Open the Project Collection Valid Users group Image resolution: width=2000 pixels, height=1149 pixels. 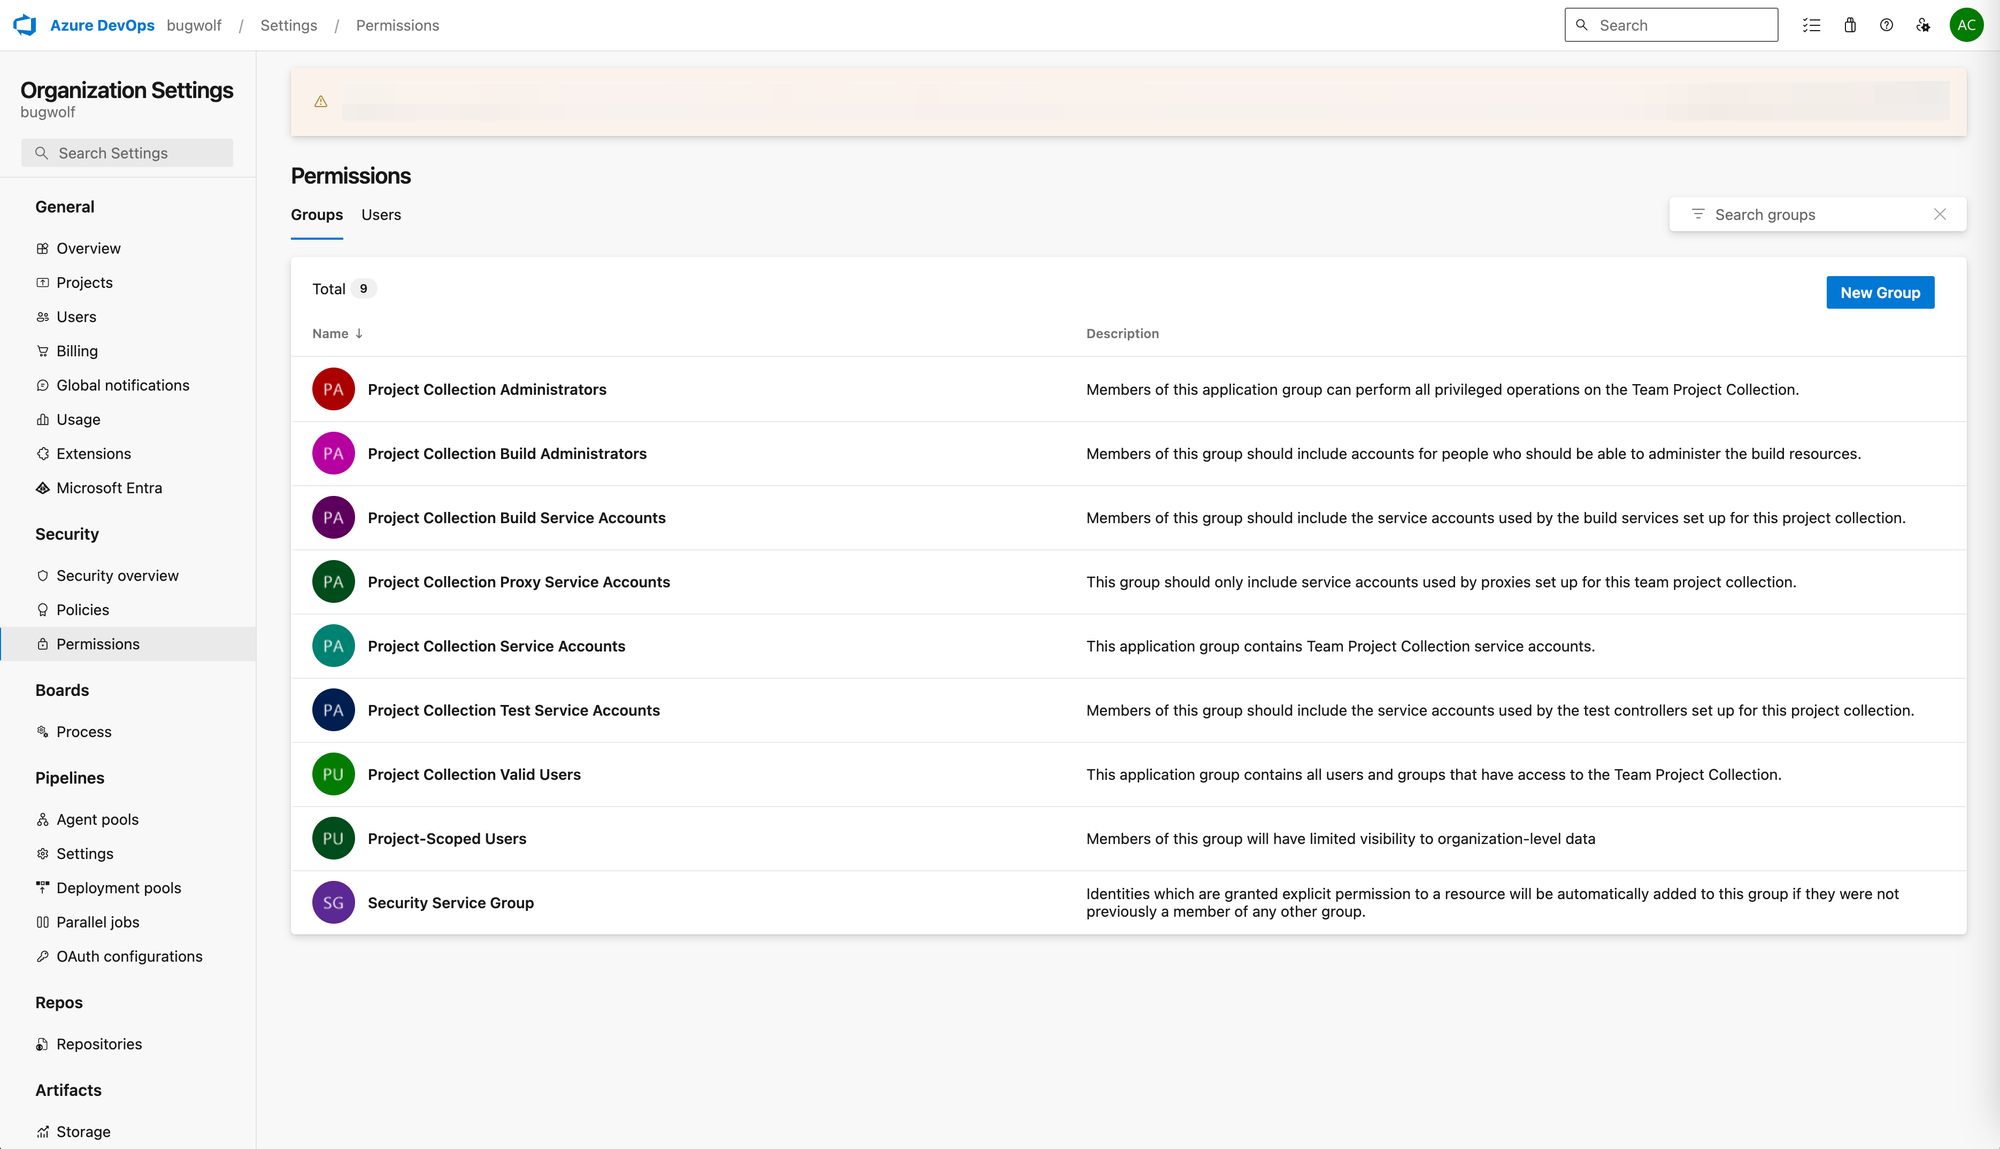[x=474, y=775]
